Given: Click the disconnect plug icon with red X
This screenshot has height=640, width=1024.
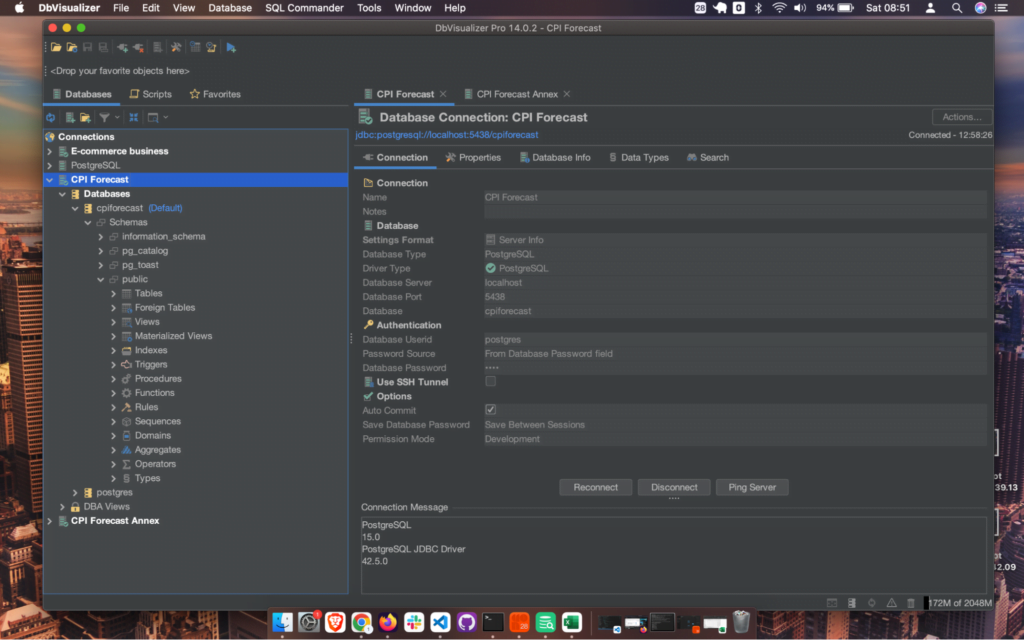Looking at the screenshot, I should coord(138,47).
